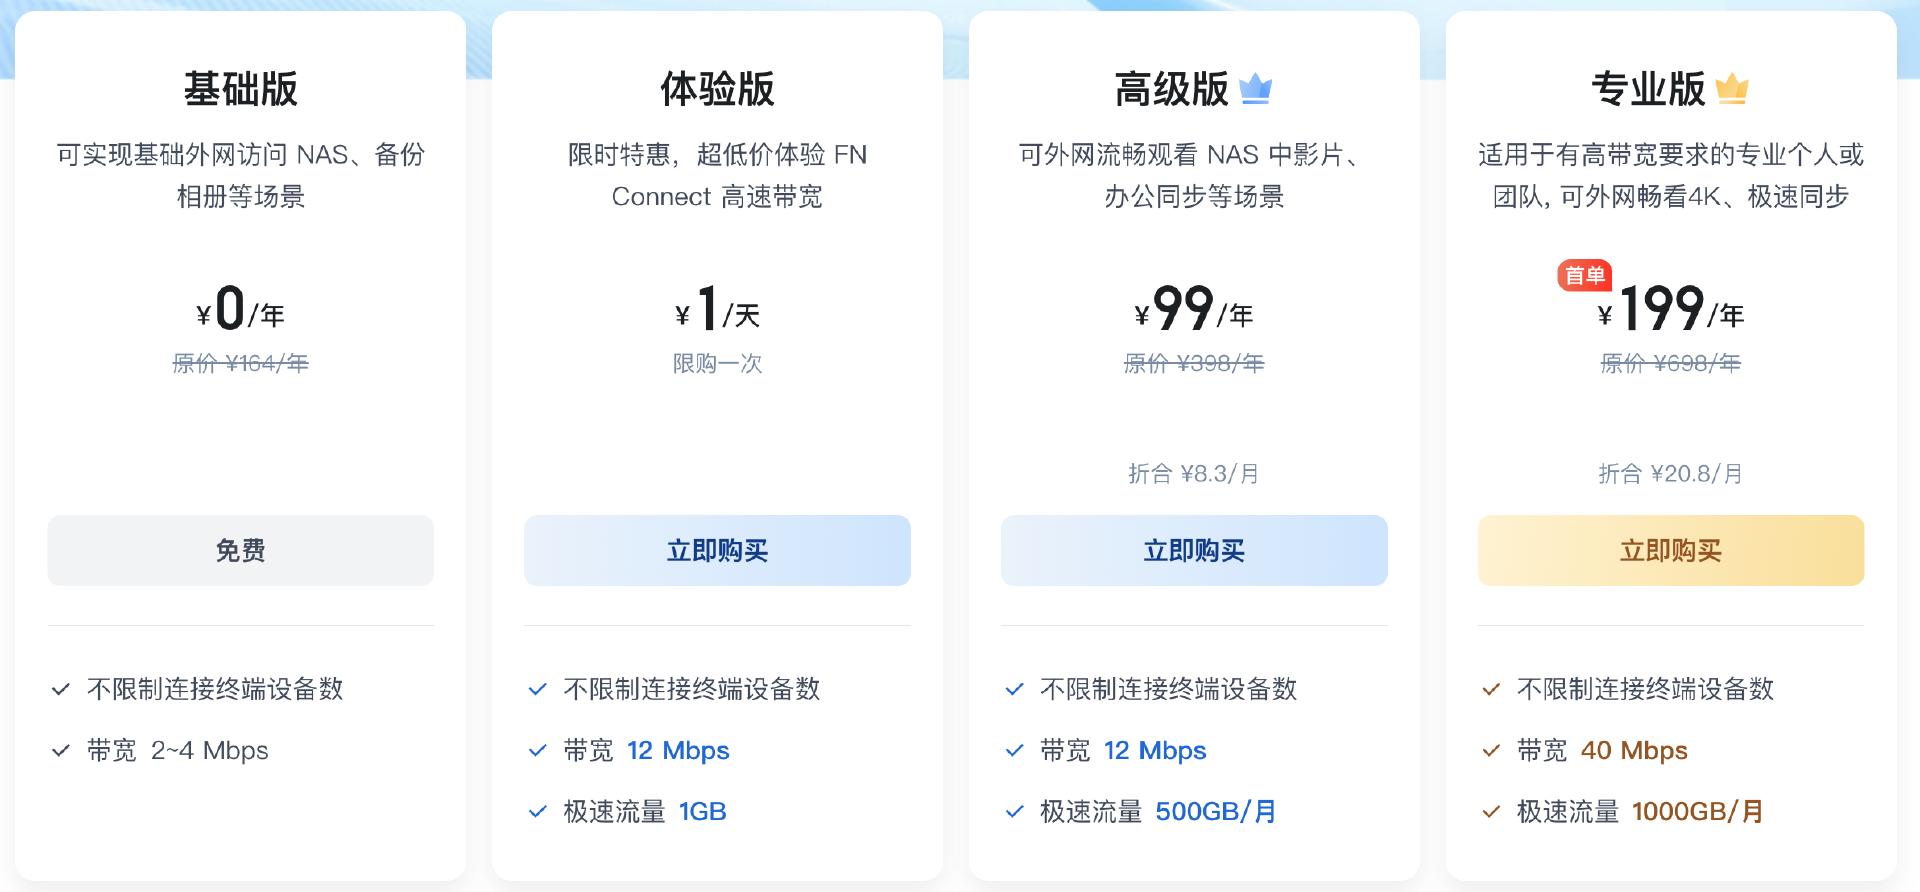Viewport: 1920px width, 892px height.
Task: Click the checkmark beside 极速流量 1000GB/月
Action: coord(1491,811)
